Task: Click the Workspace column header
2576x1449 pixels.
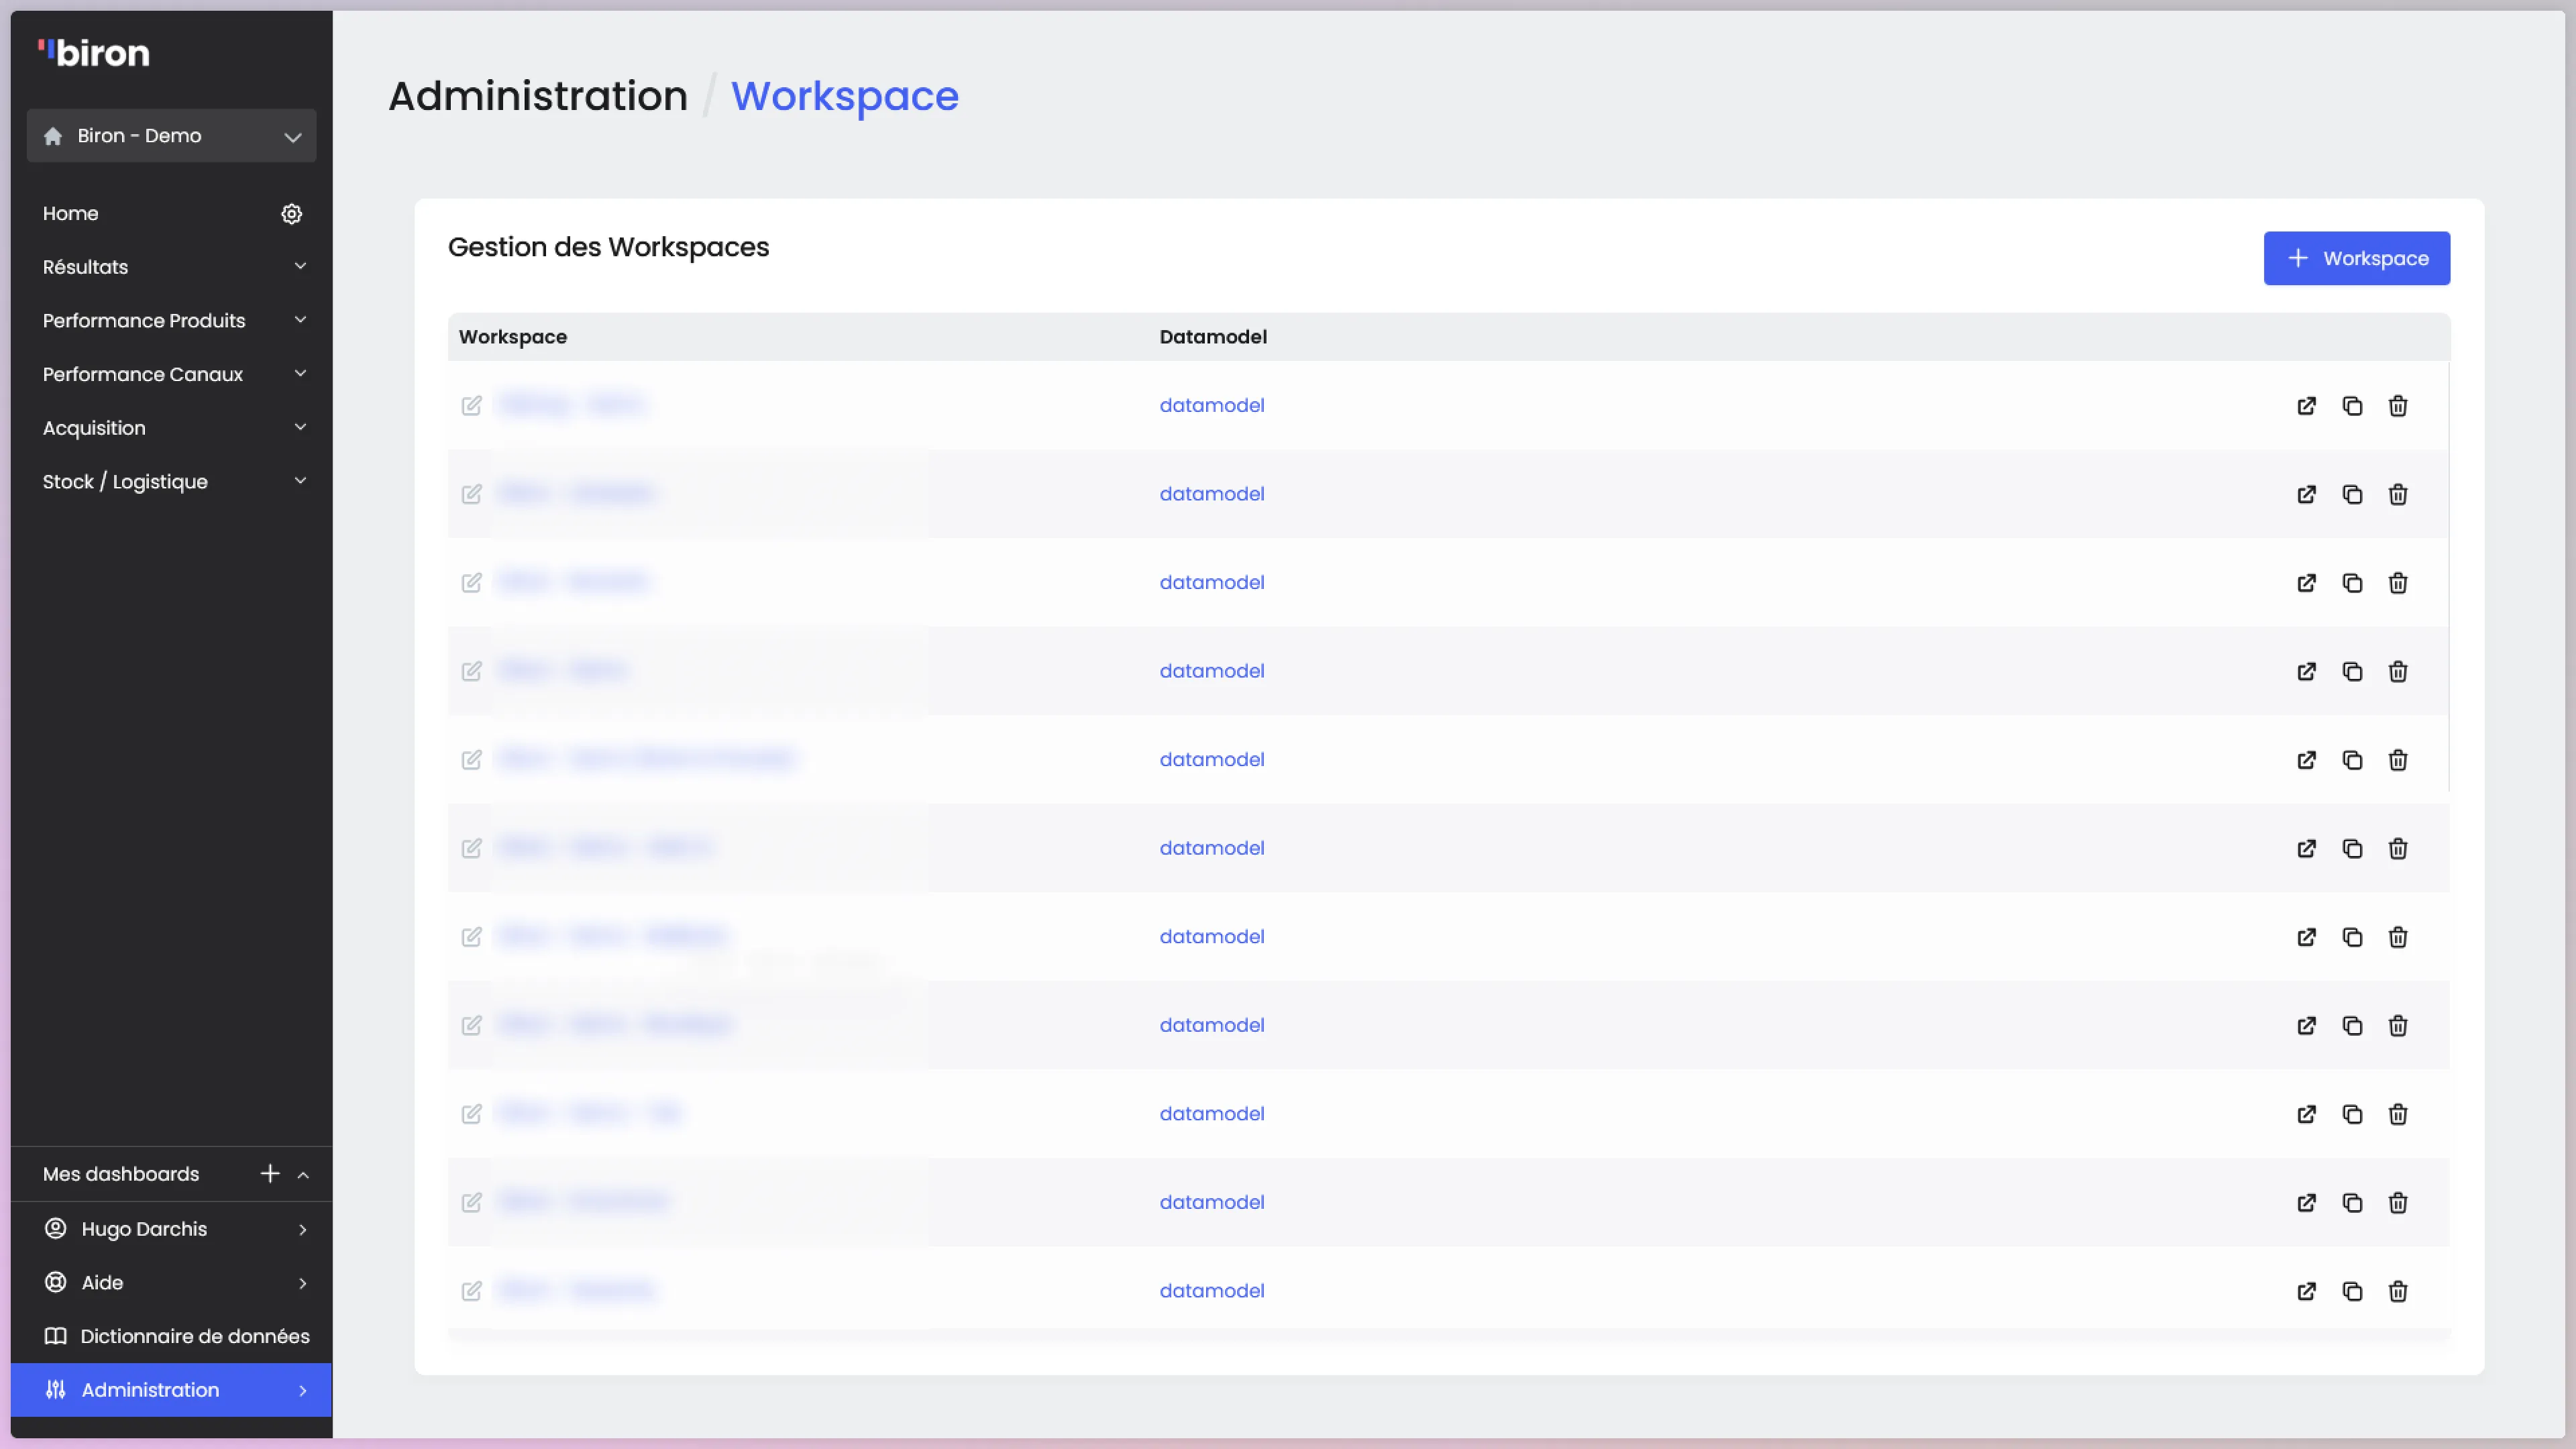Action: point(513,337)
